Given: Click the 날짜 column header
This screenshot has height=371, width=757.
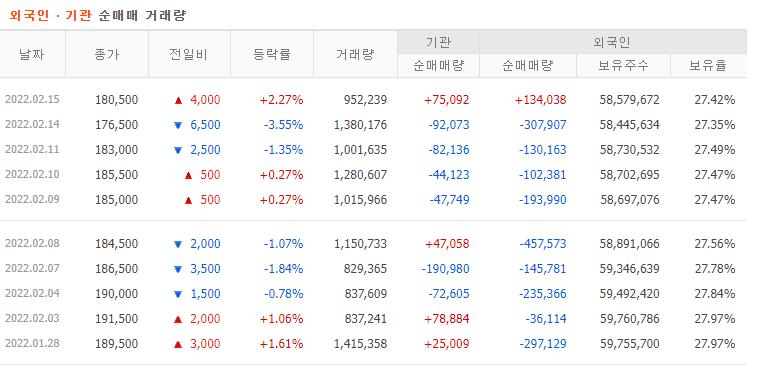Looking at the screenshot, I should (32, 55).
